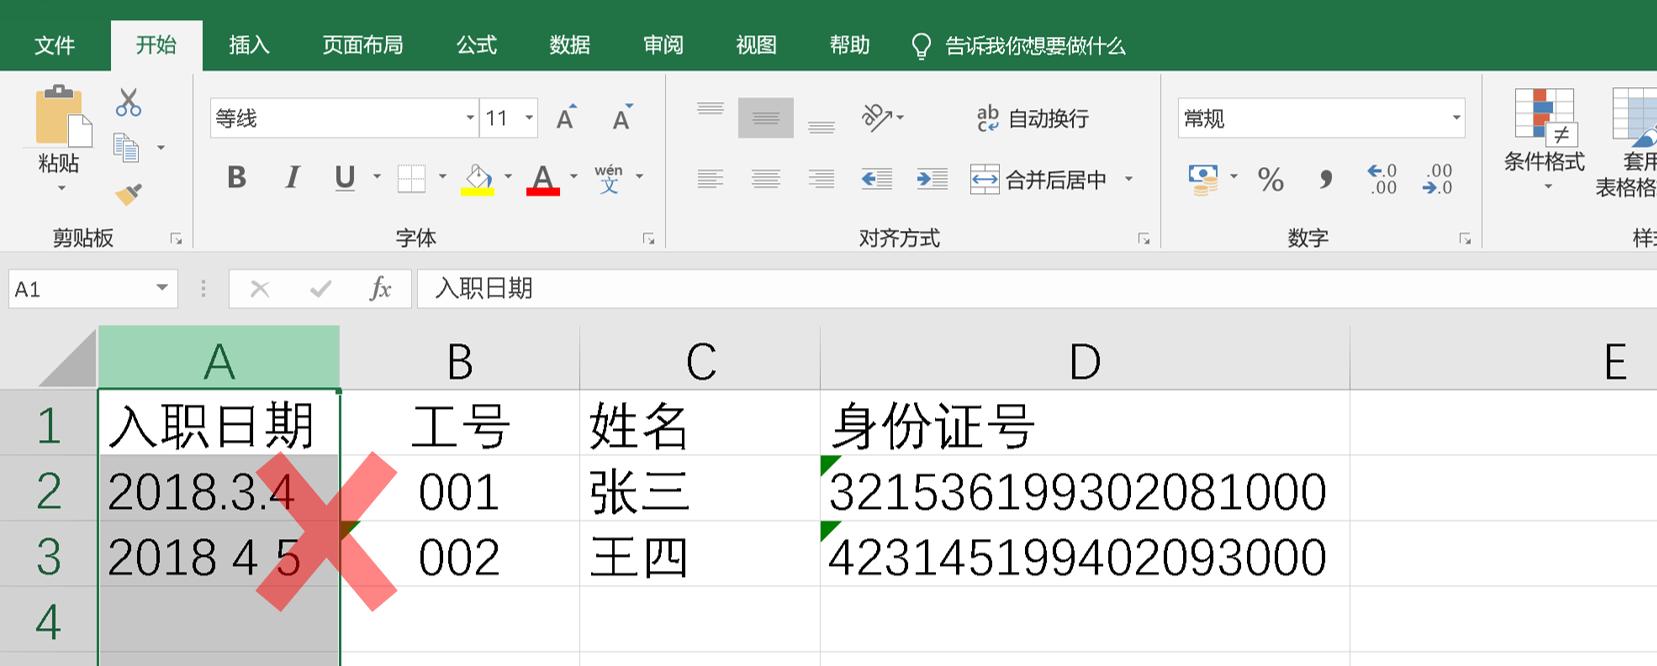
Task: Expand the font color palette arrow
Action: (x=574, y=178)
